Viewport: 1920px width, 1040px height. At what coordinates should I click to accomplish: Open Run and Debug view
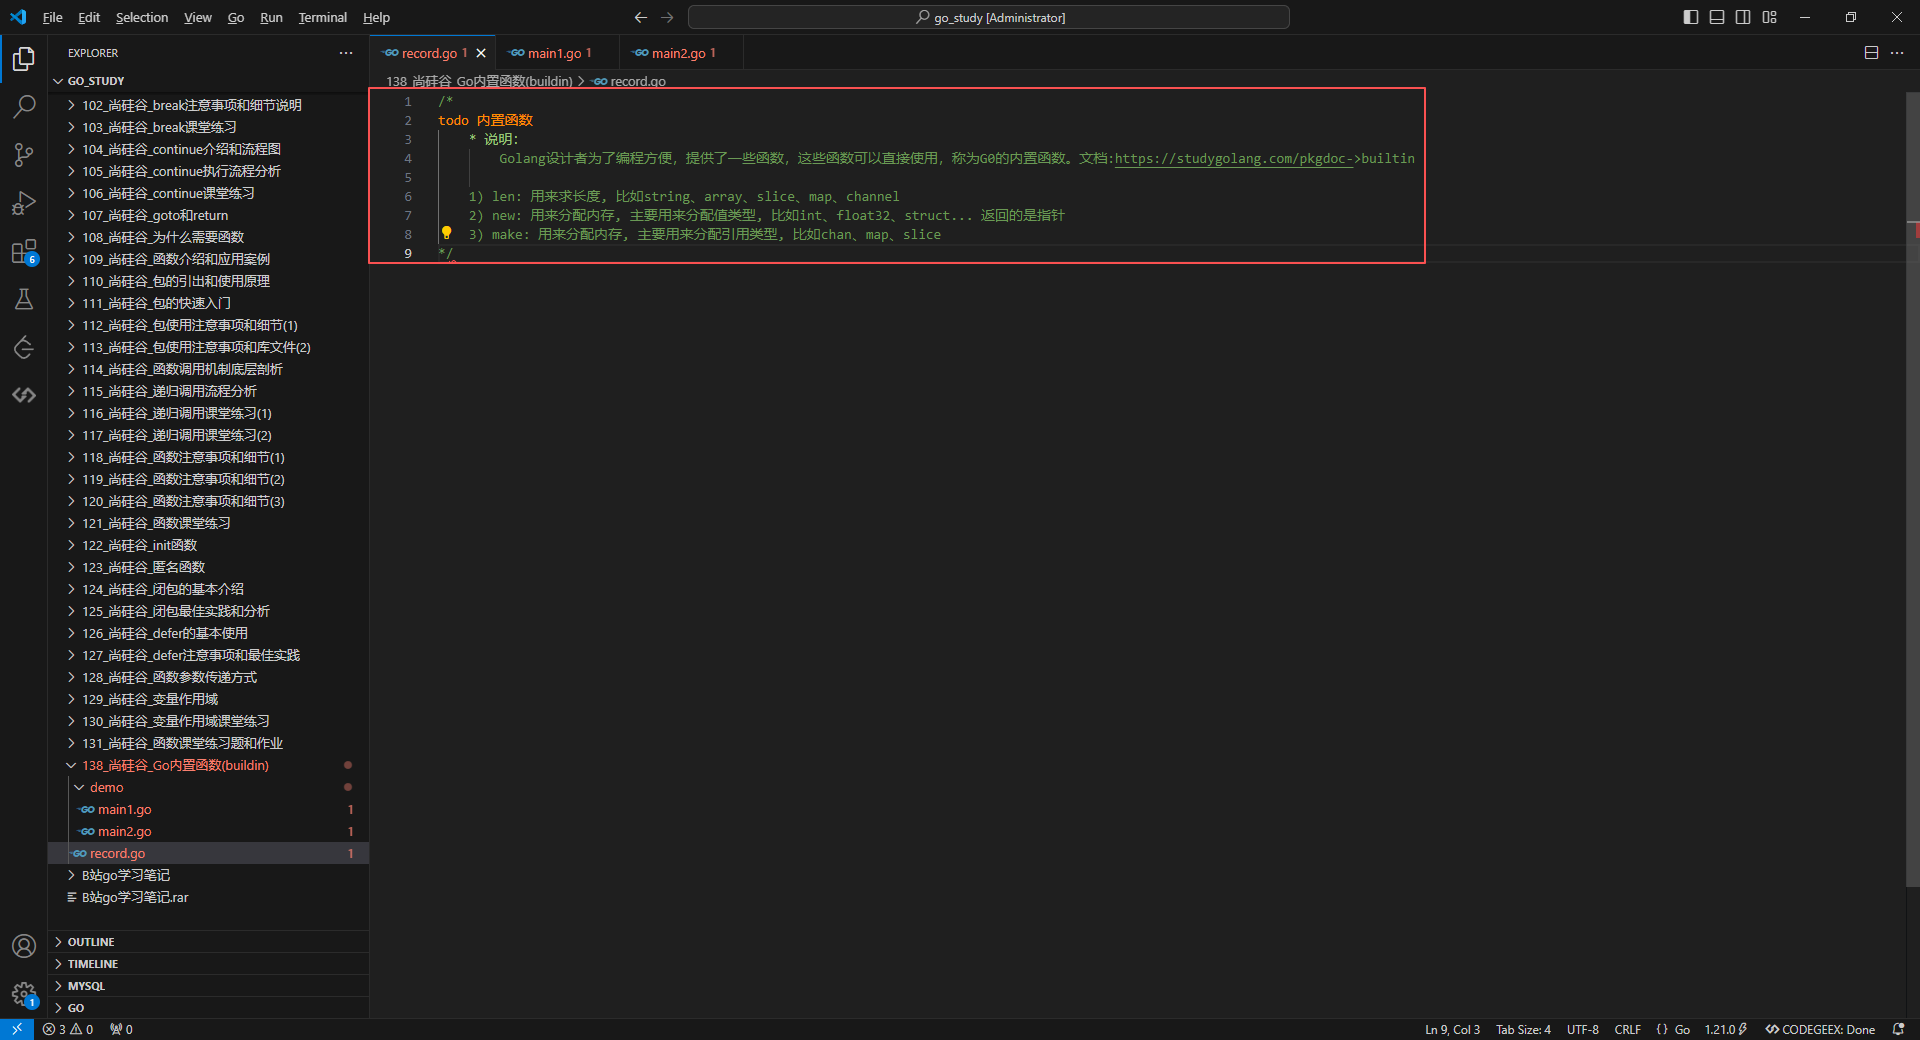(x=24, y=203)
